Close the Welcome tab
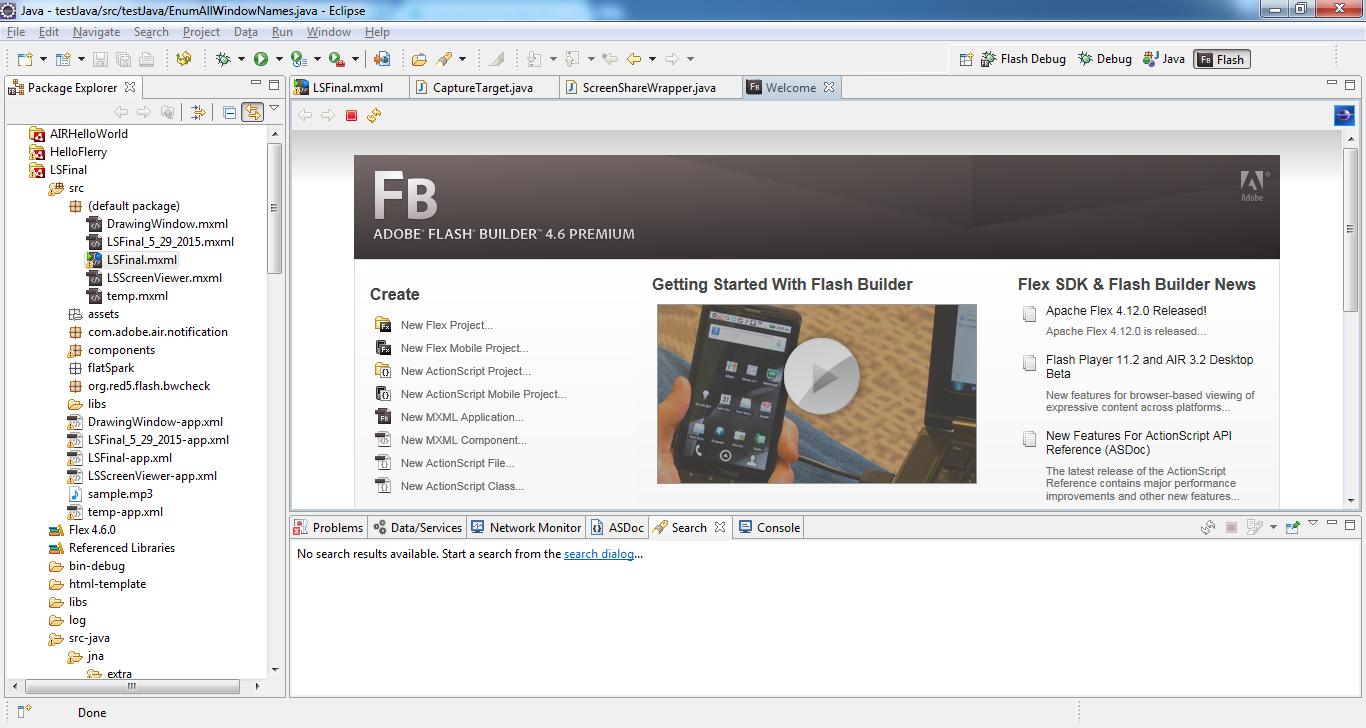The width and height of the screenshot is (1366, 728). point(828,87)
